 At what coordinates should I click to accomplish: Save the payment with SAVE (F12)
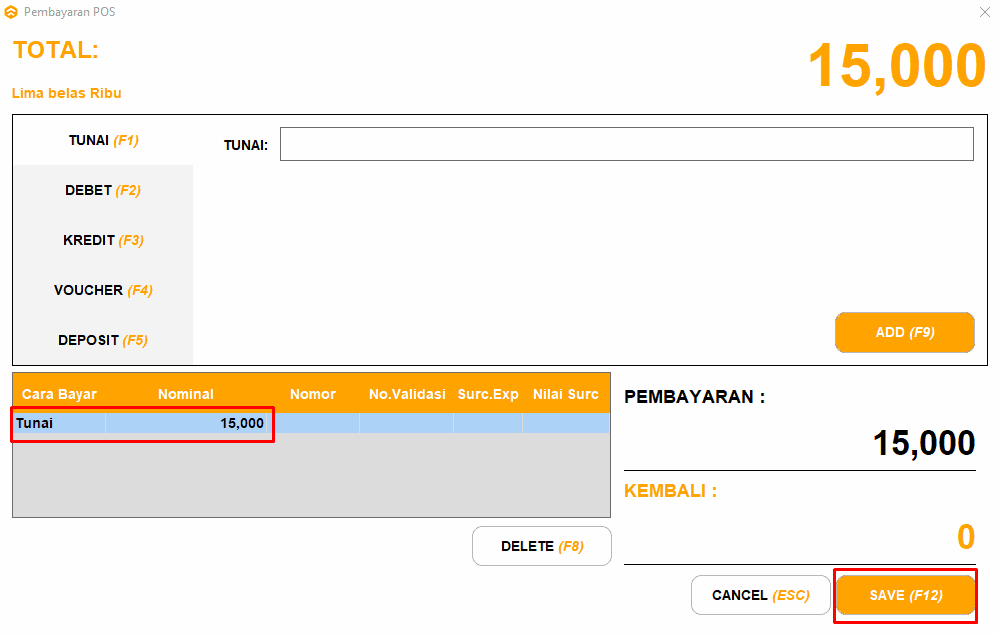tap(905, 595)
